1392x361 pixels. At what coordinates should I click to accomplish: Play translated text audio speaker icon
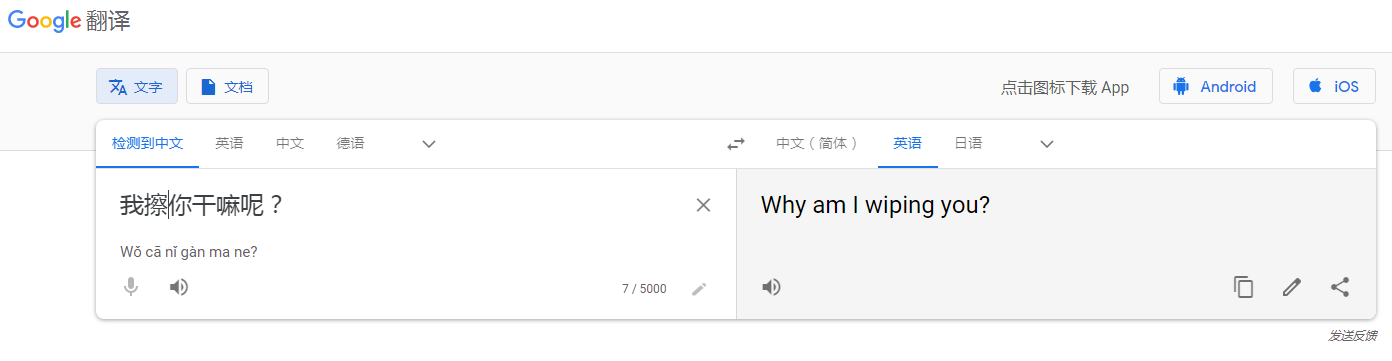coord(771,287)
